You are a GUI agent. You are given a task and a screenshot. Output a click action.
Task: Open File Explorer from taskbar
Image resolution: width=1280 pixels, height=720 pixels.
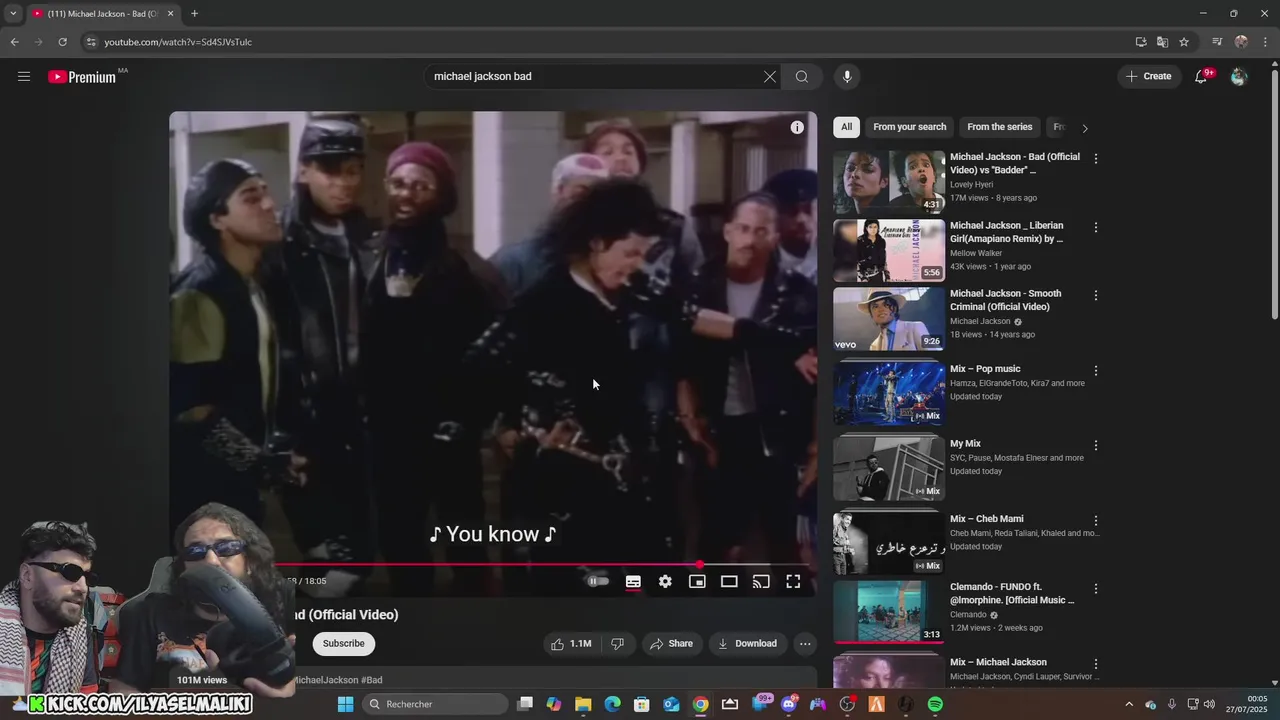[x=583, y=704]
